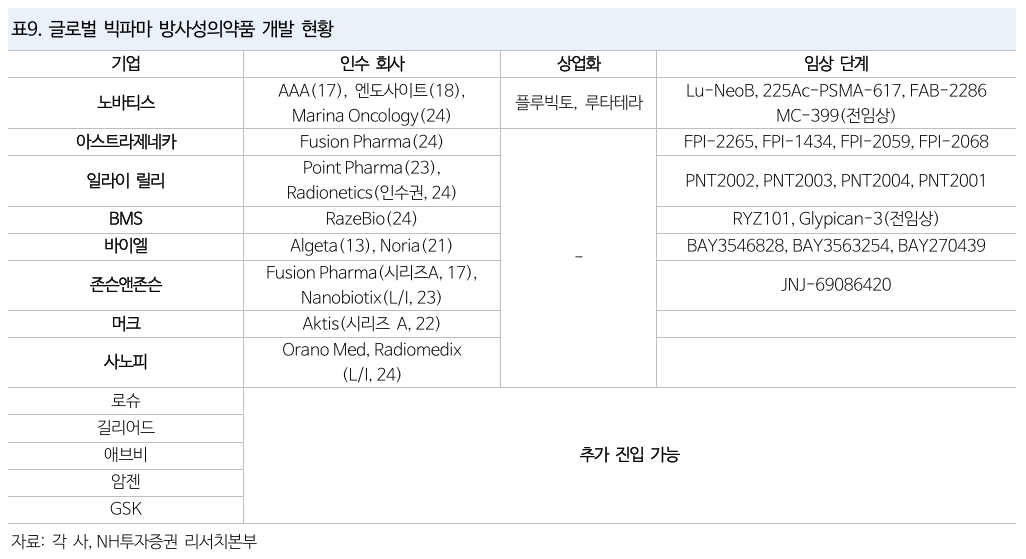Click the '아스트라제네카' company cell
The height and width of the screenshot is (559, 1026).
click(126, 142)
